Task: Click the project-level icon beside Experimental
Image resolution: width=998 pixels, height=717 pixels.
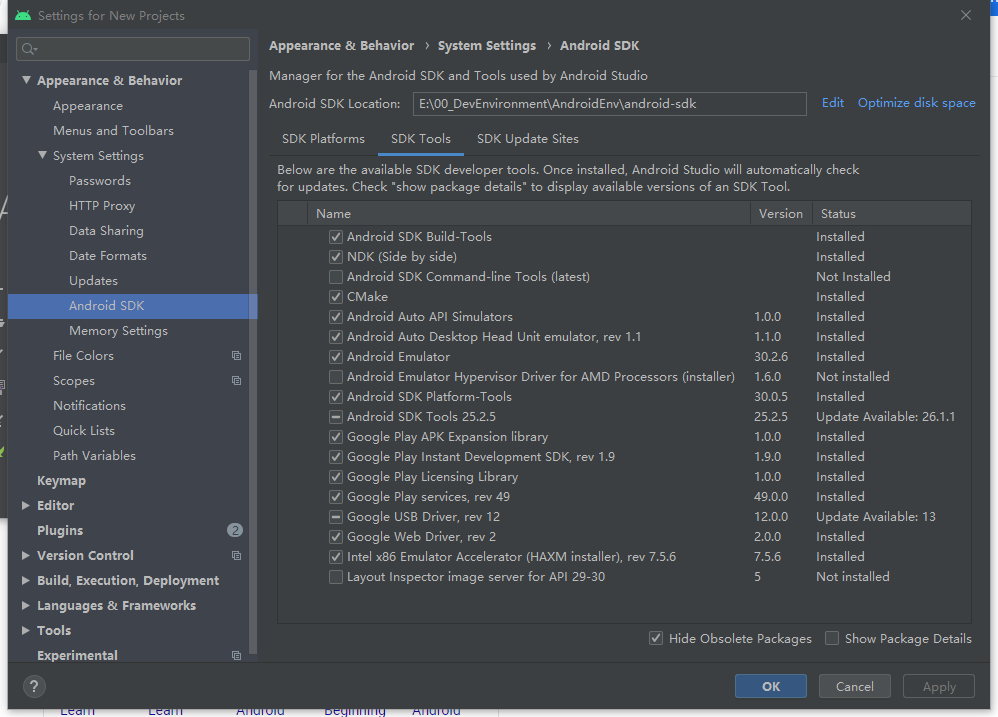Action: 236,655
